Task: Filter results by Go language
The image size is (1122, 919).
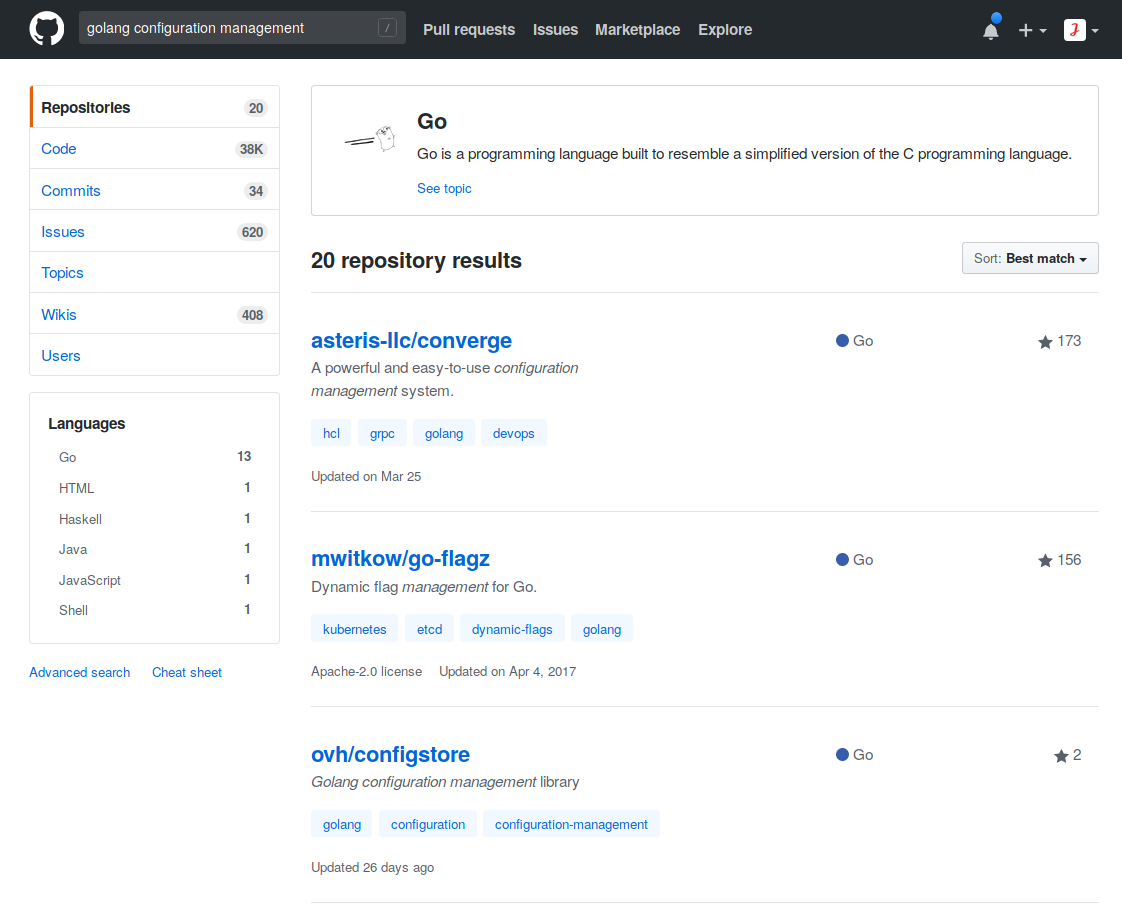Action: click(155, 457)
